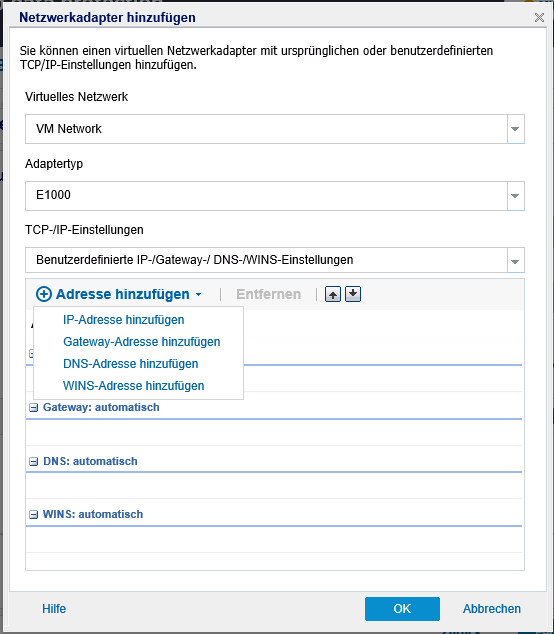The height and width of the screenshot is (634, 554).
Task: Close the Netzwerkadapter hinzufügen dialog
Action: 539,17
